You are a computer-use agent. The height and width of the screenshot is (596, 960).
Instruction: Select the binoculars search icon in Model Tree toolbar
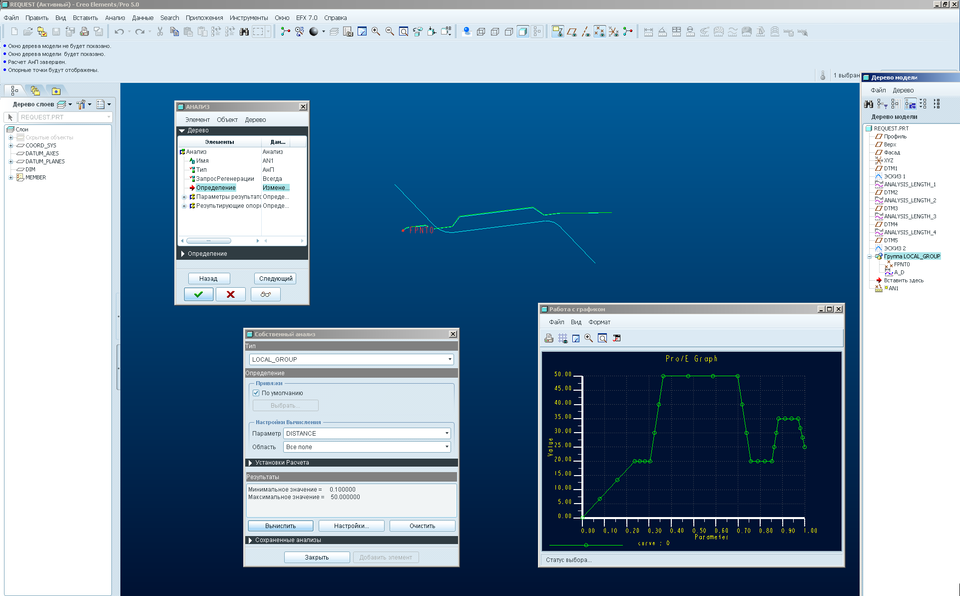870,104
